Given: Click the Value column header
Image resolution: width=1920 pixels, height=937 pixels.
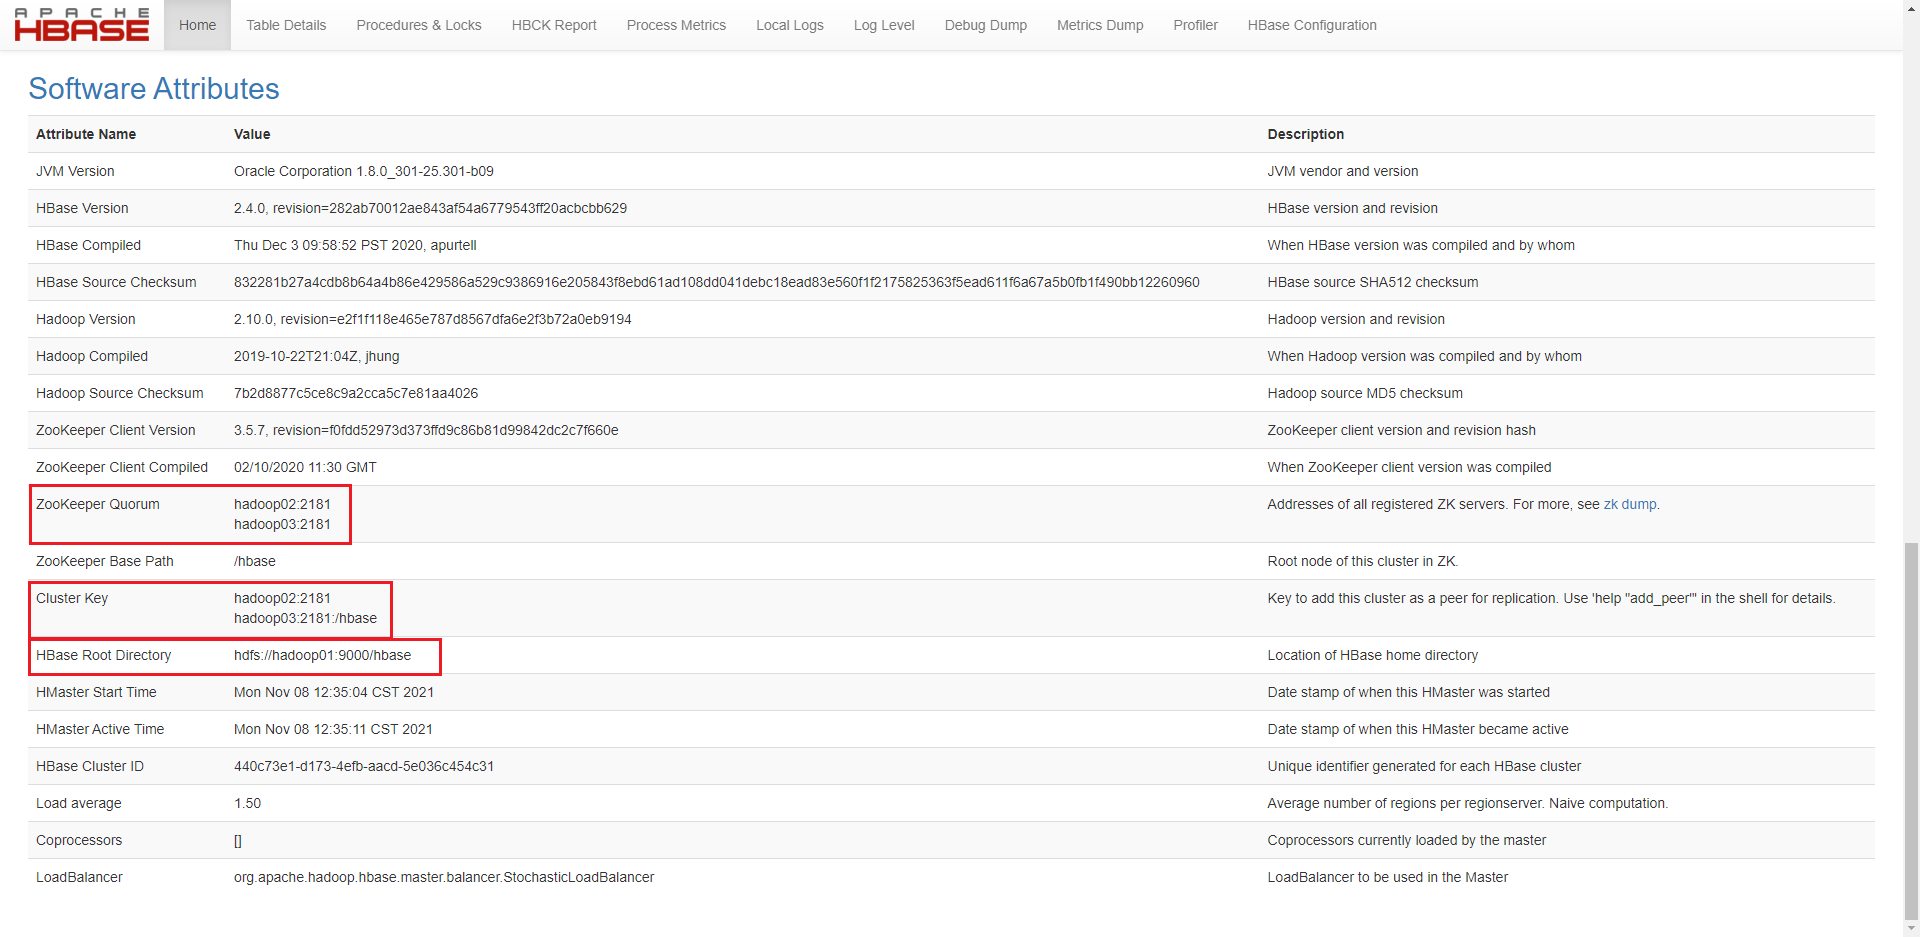Looking at the screenshot, I should [252, 134].
